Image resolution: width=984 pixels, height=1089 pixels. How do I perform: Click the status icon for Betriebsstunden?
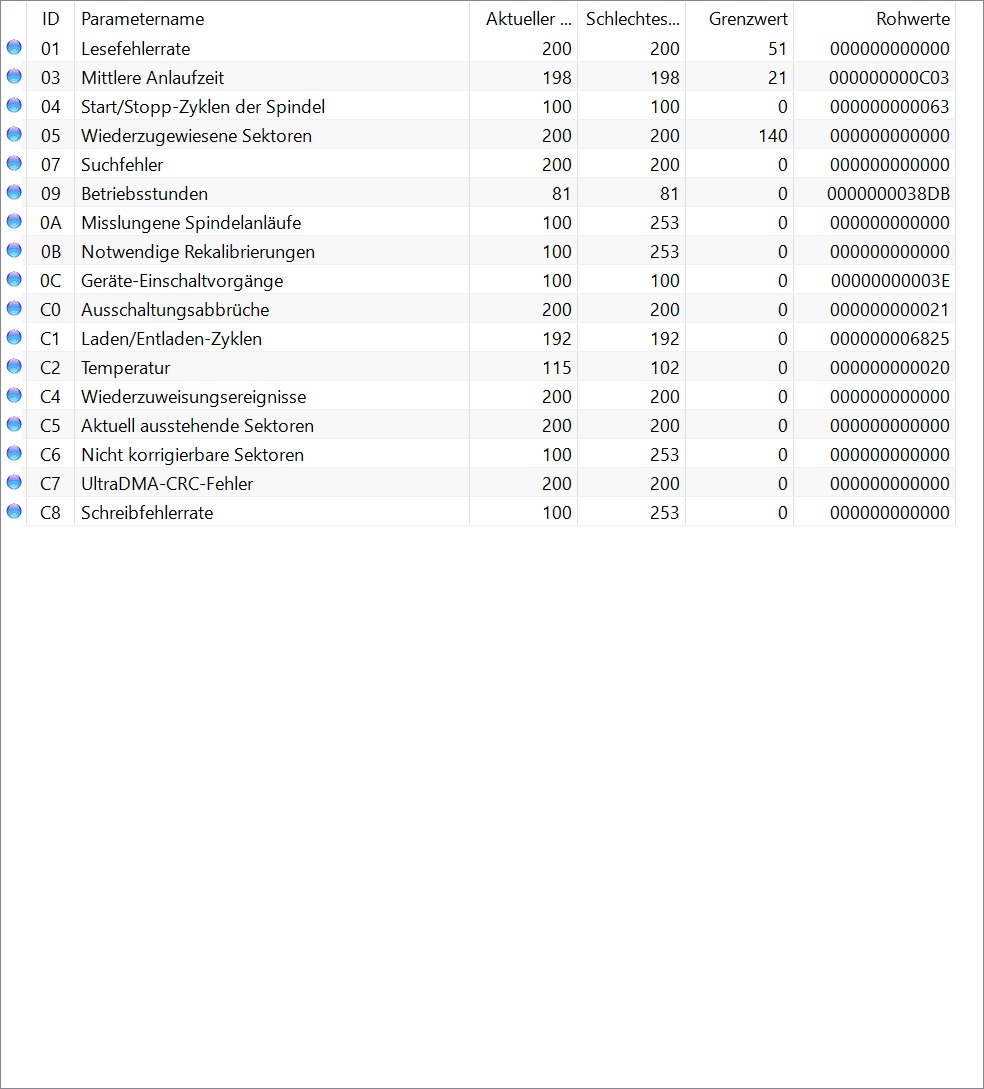pos(14,192)
